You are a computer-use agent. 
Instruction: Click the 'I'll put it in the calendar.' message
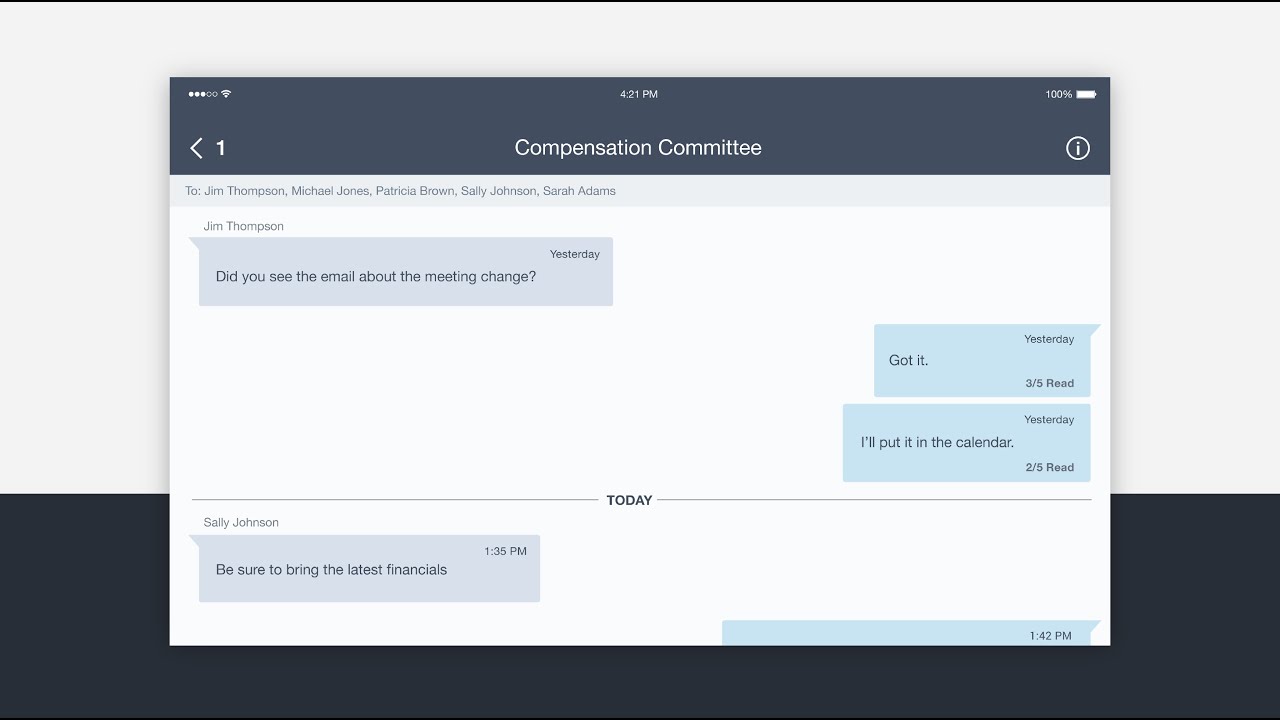tap(966, 443)
